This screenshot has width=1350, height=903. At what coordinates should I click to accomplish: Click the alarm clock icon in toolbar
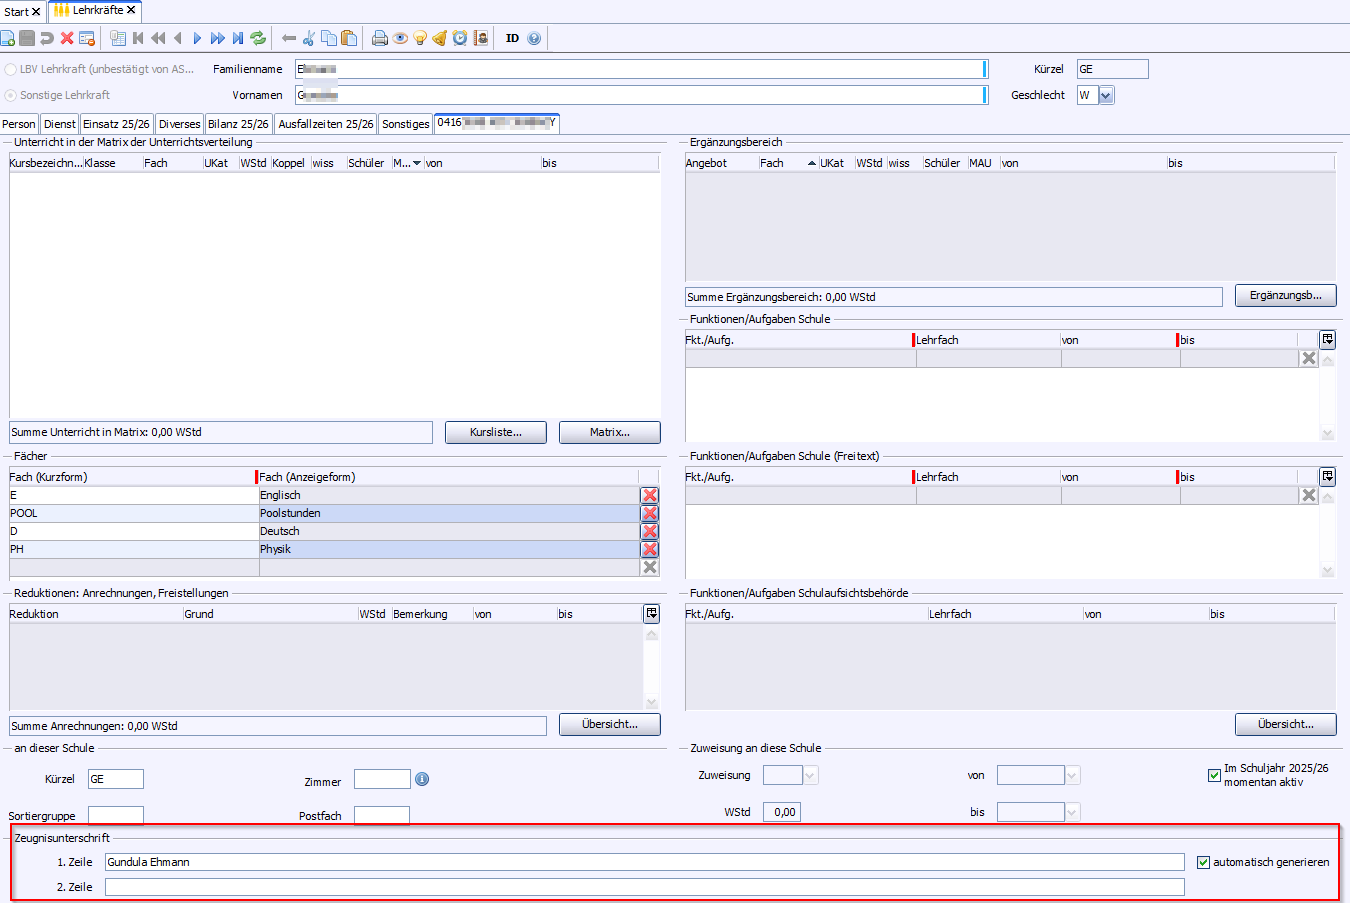pyautogui.click(x=460, y=38)
